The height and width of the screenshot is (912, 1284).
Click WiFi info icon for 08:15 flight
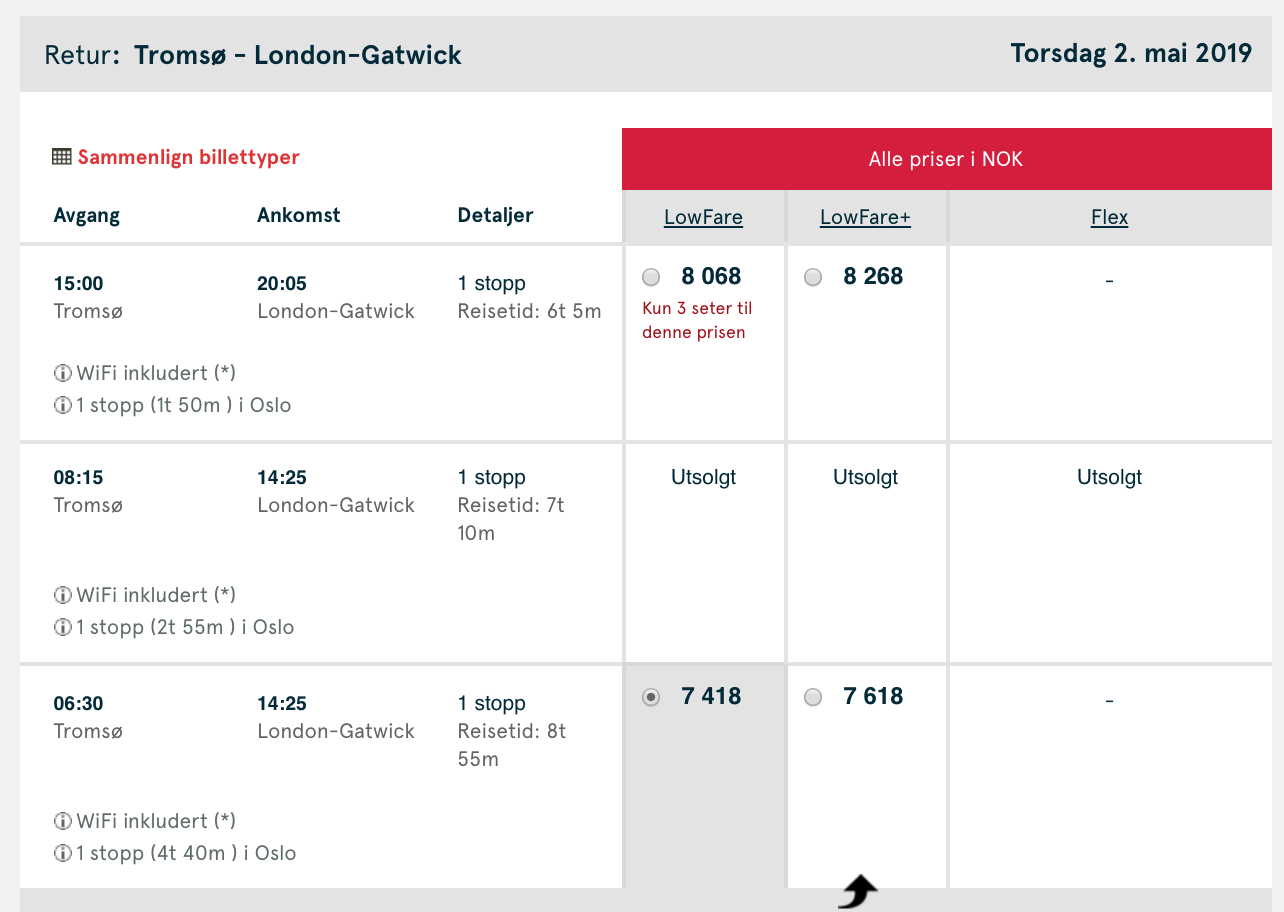click(63, 596)
